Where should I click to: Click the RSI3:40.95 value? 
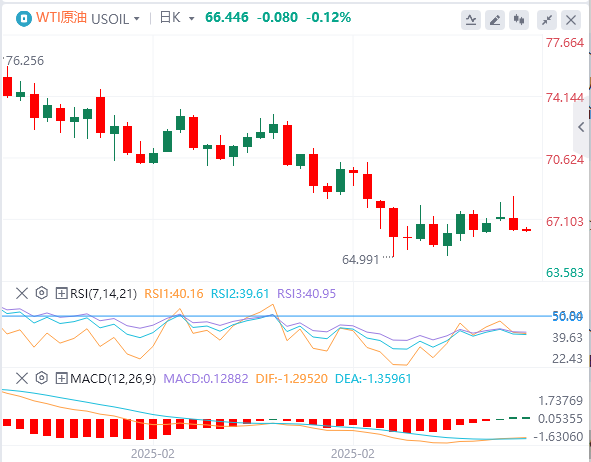306,294
